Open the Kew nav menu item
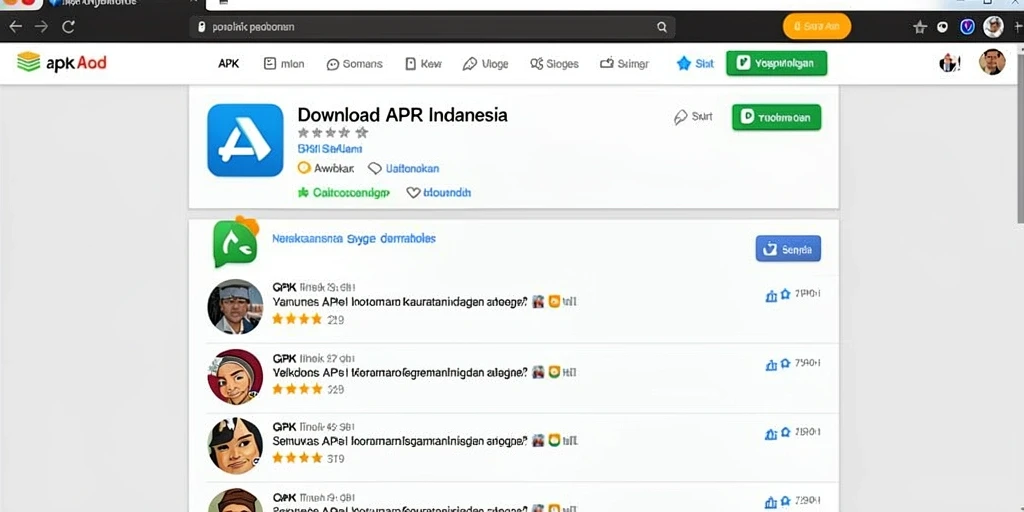The image size is (1024, 512). (x=423, y=63)
